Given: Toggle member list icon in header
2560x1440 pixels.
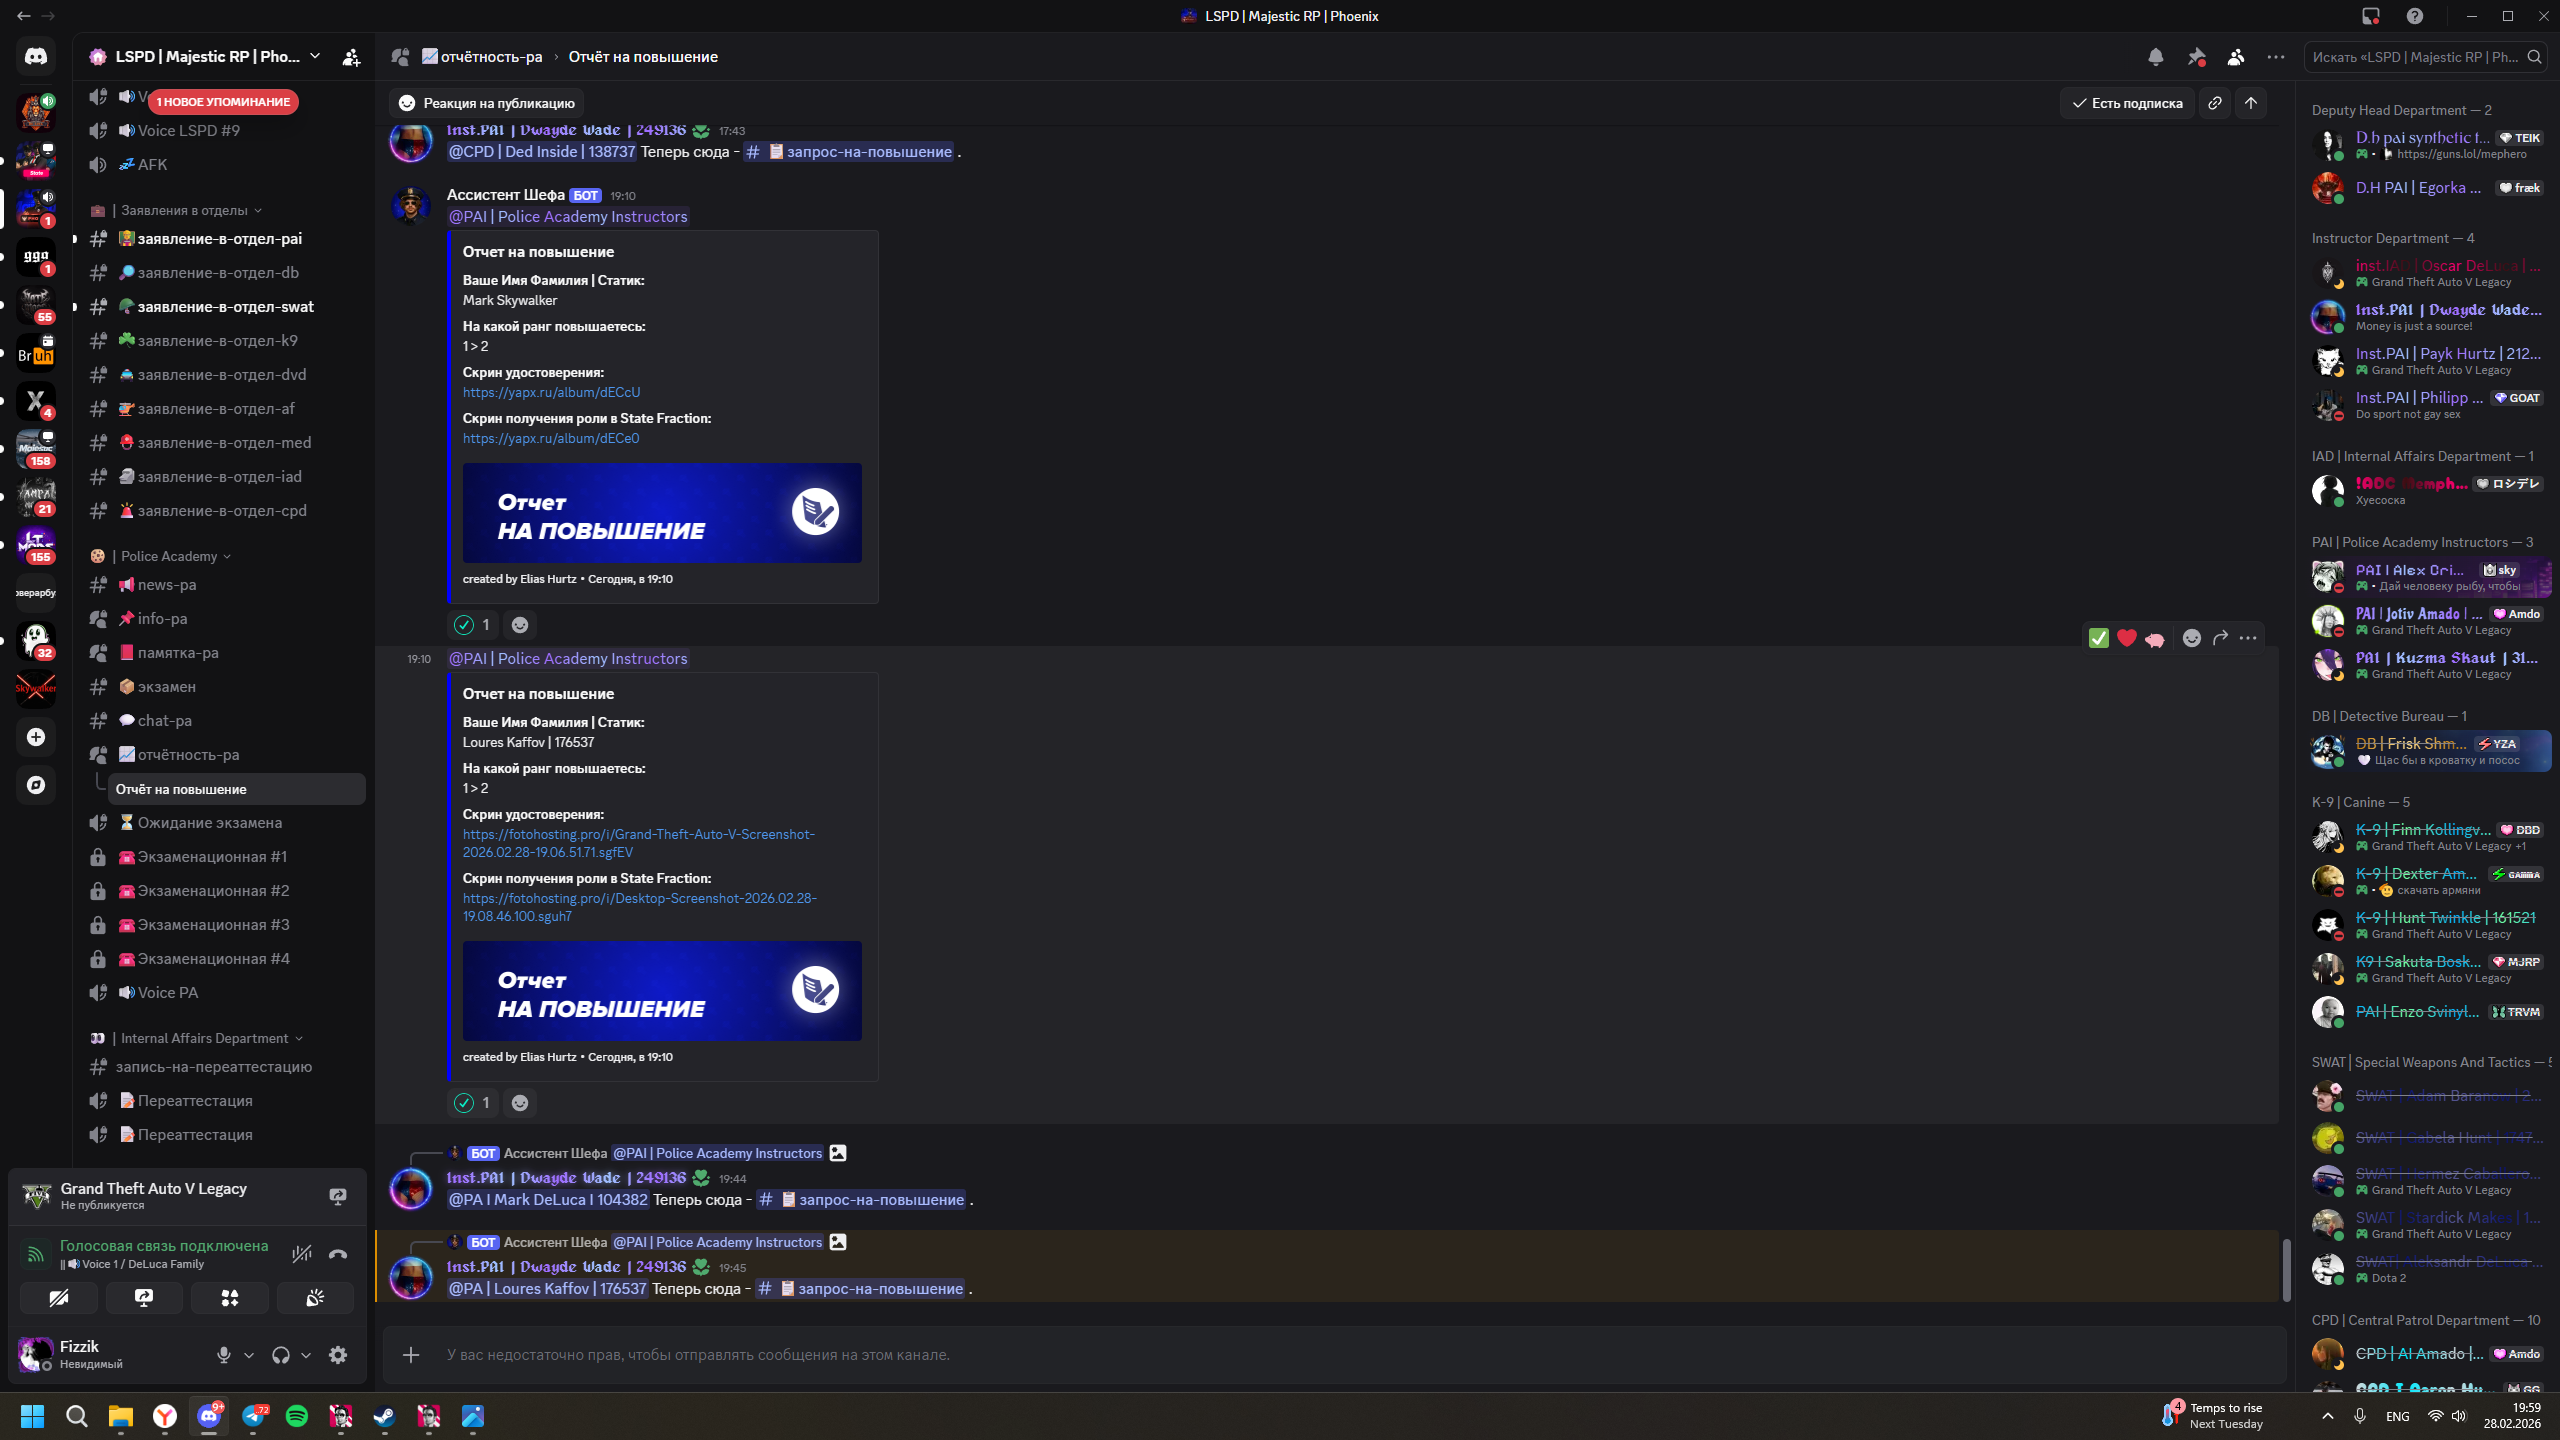Looking at the screenshot, I should click(2236, 57).
